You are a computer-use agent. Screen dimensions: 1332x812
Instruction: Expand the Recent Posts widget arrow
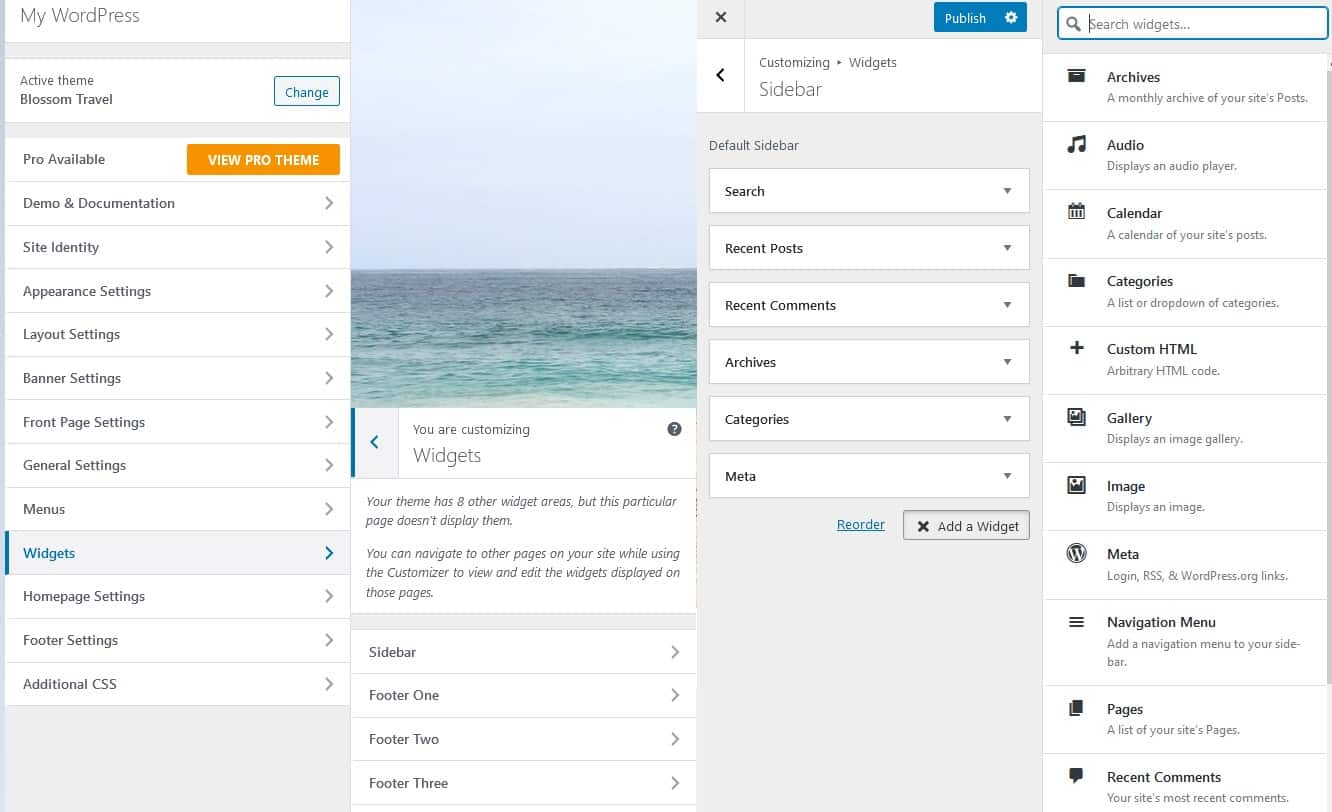1007,248
